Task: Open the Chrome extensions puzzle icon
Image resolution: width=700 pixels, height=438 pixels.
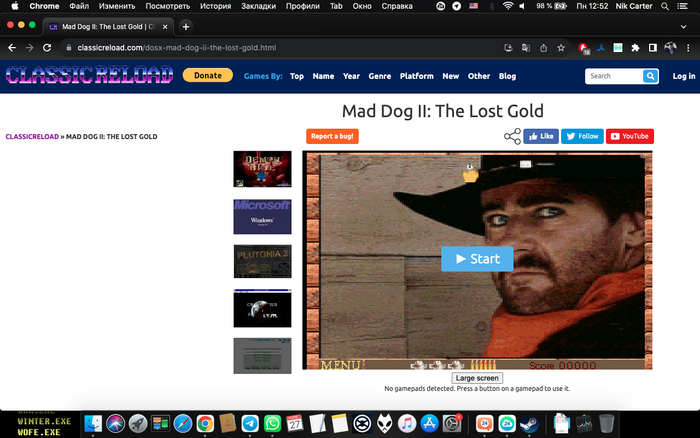Action: click(x=635, y=48)
